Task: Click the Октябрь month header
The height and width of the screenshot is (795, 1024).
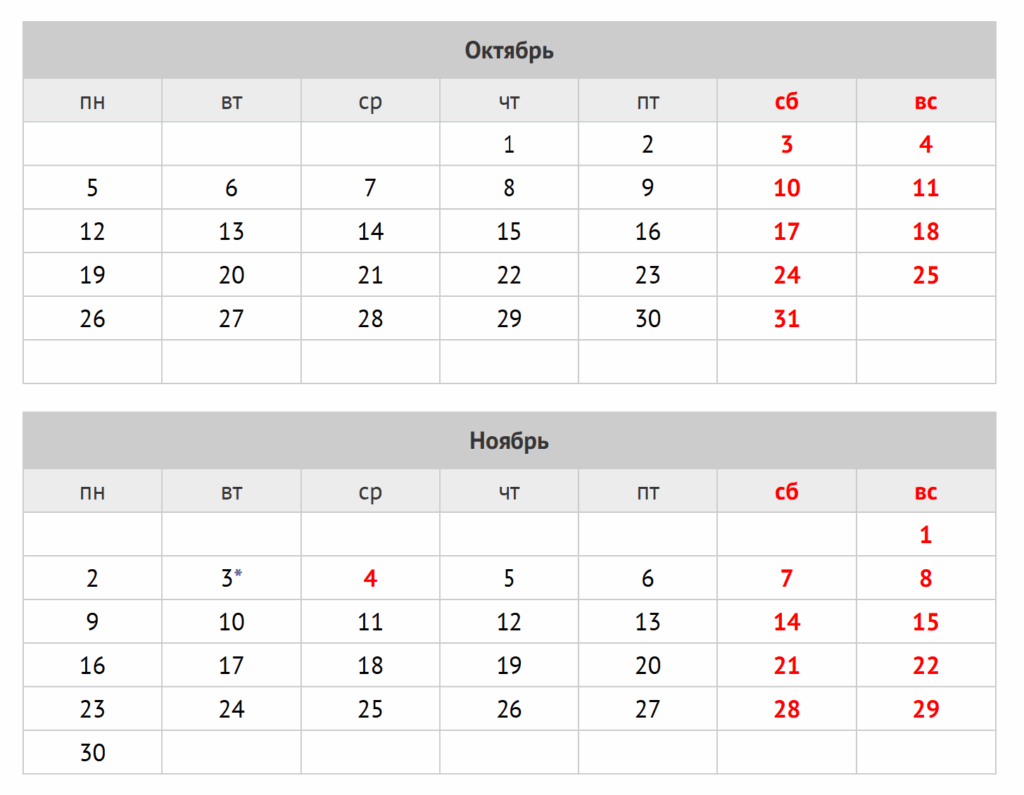Action: (509, 50)
